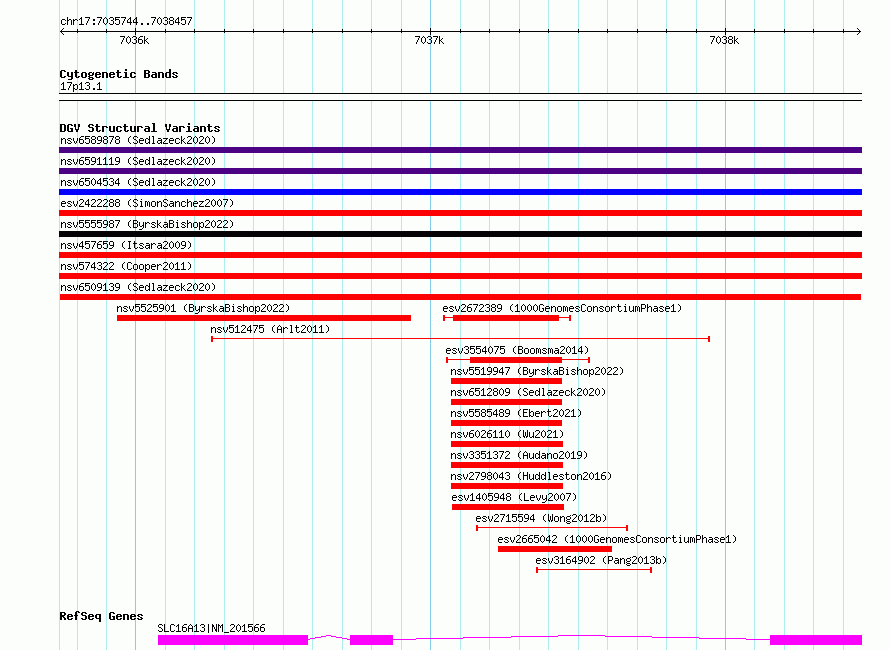Open nsv5585489 (Ebert2021) label

pyautogui.click(x=516, y=413)
